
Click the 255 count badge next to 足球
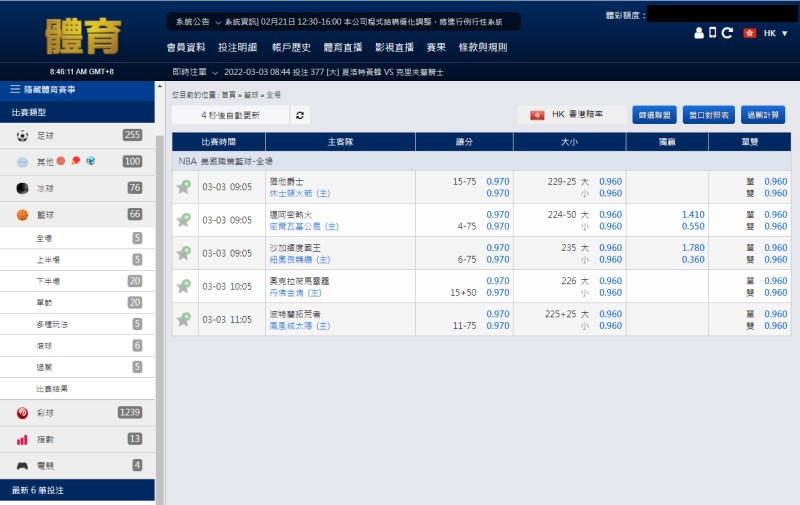(x=132, y=135)
